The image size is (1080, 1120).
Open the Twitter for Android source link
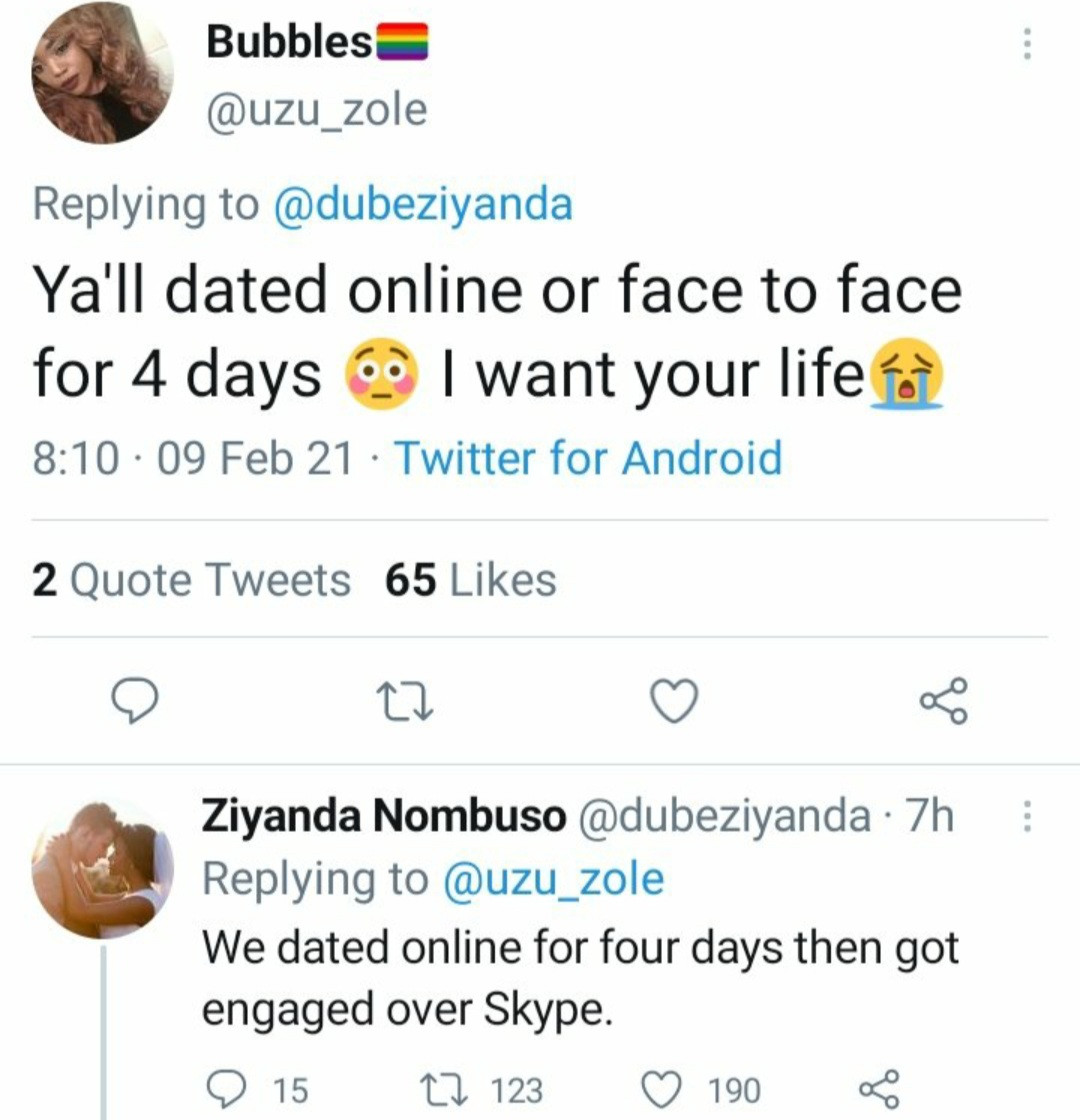click(x=589, y=459)
